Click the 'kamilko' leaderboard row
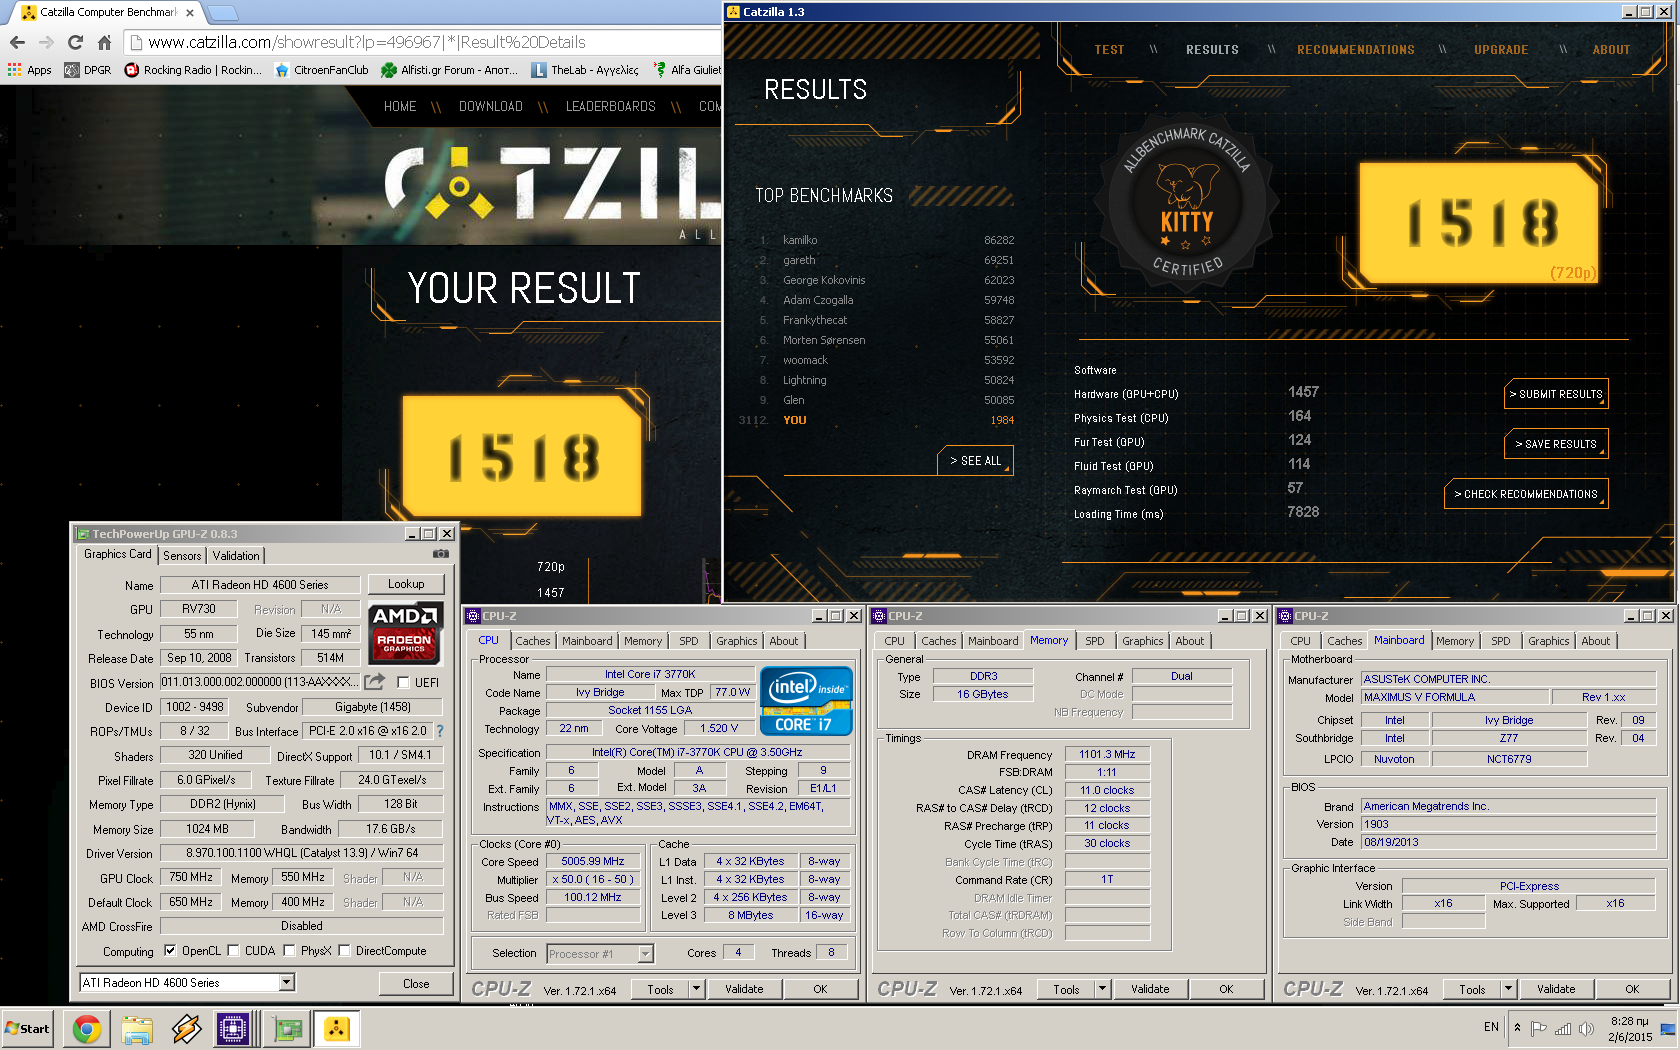Image resolution: width=1680 pixels, height=1050 pixels. pos(886,240)
